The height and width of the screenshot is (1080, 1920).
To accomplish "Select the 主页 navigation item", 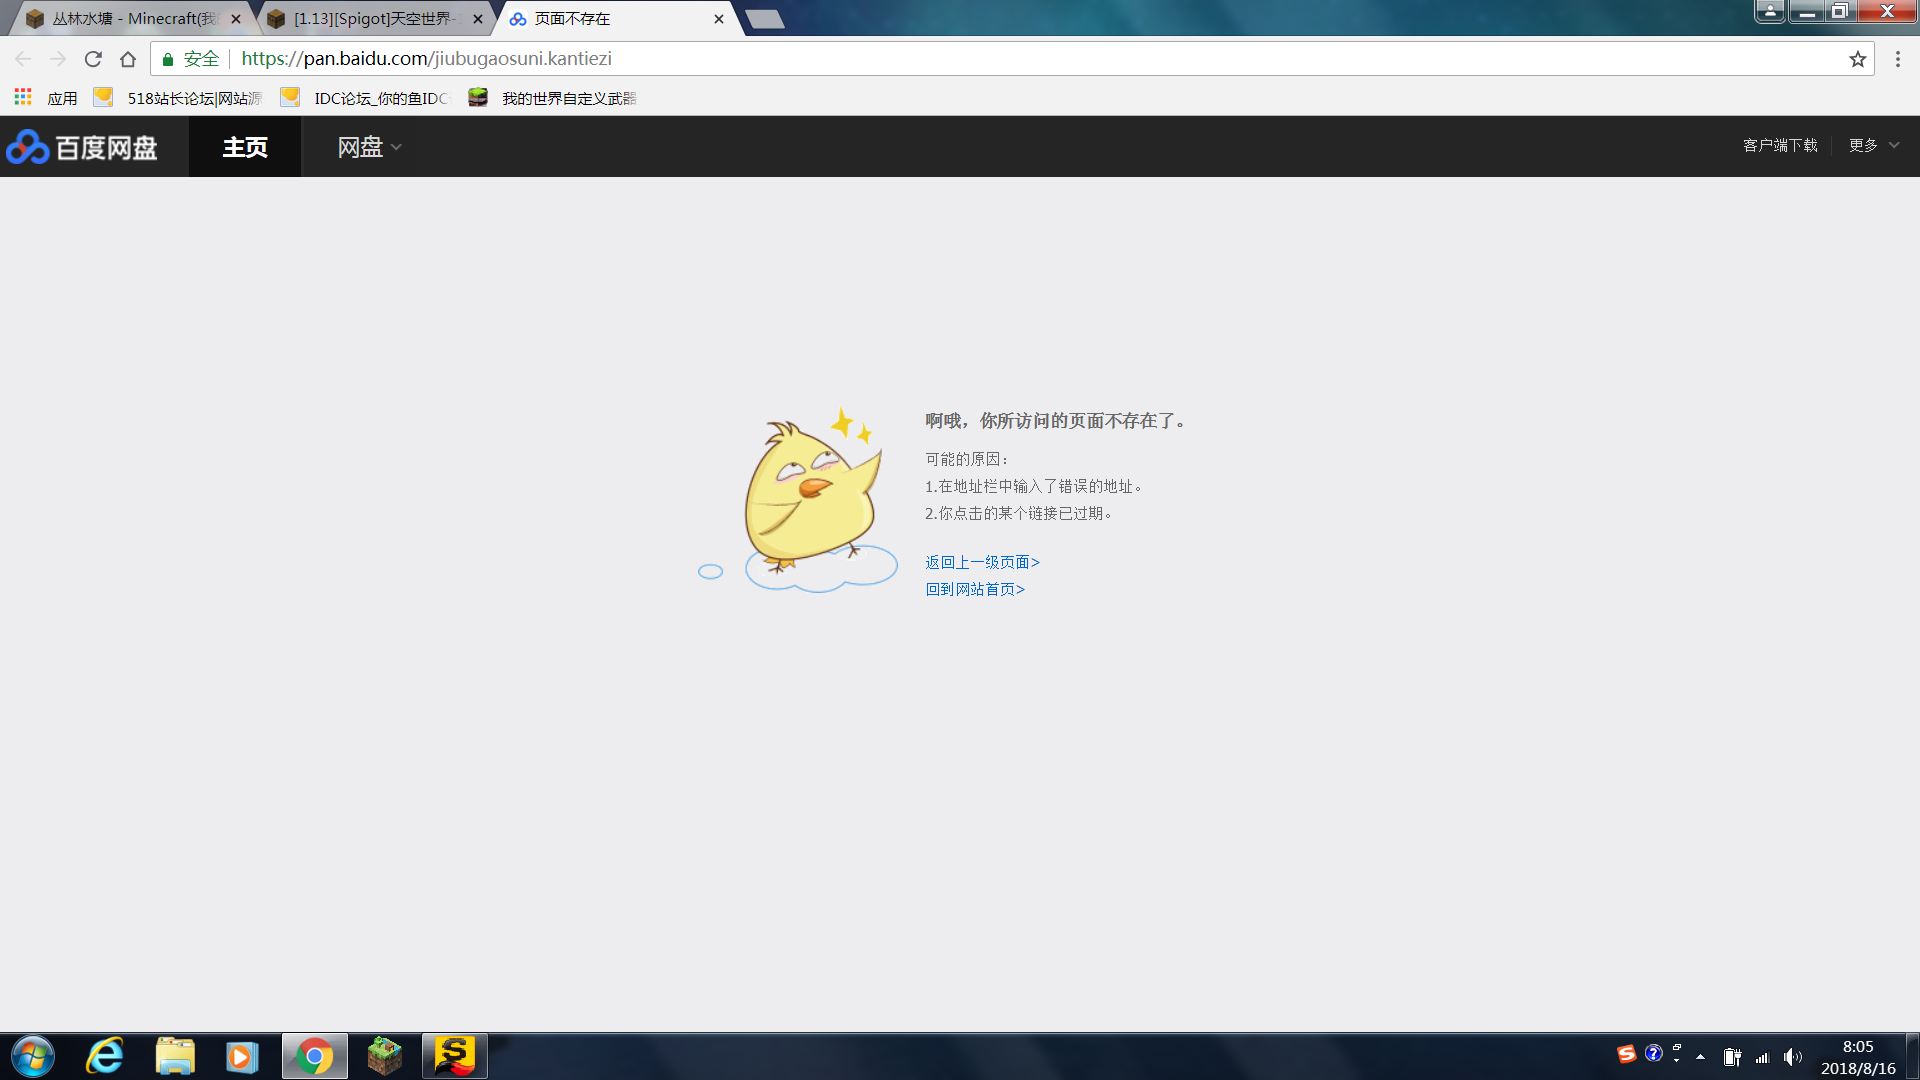I will 245,147.
